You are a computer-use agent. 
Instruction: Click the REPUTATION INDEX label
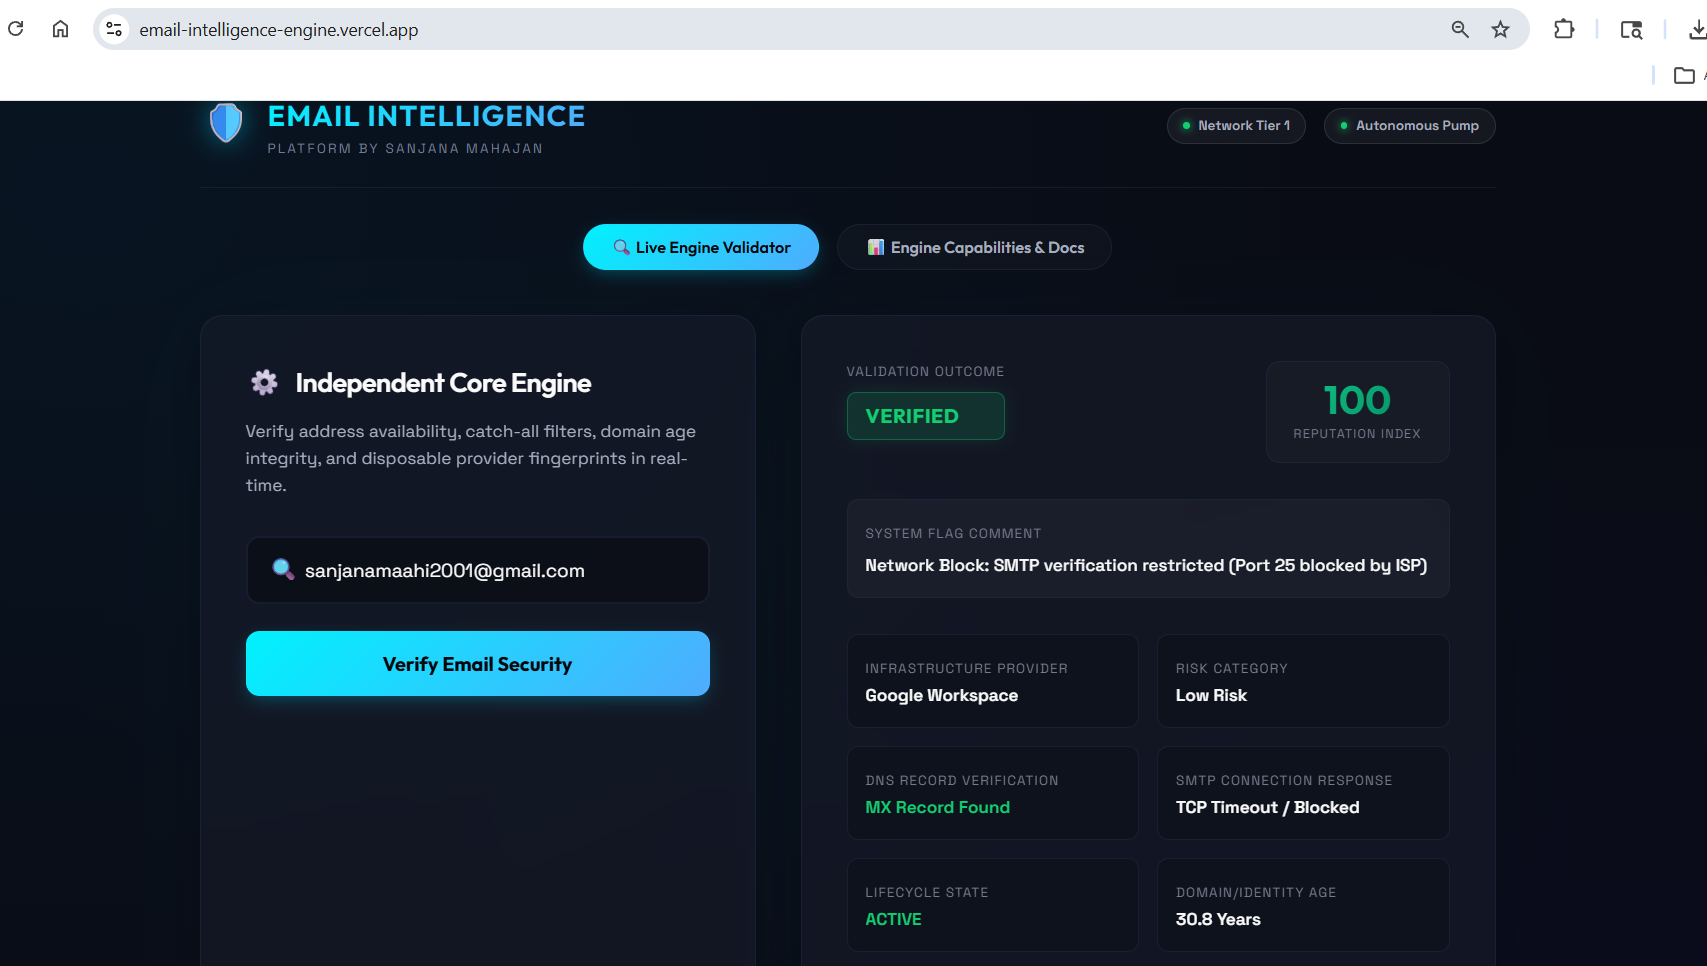click(1357, 434)
